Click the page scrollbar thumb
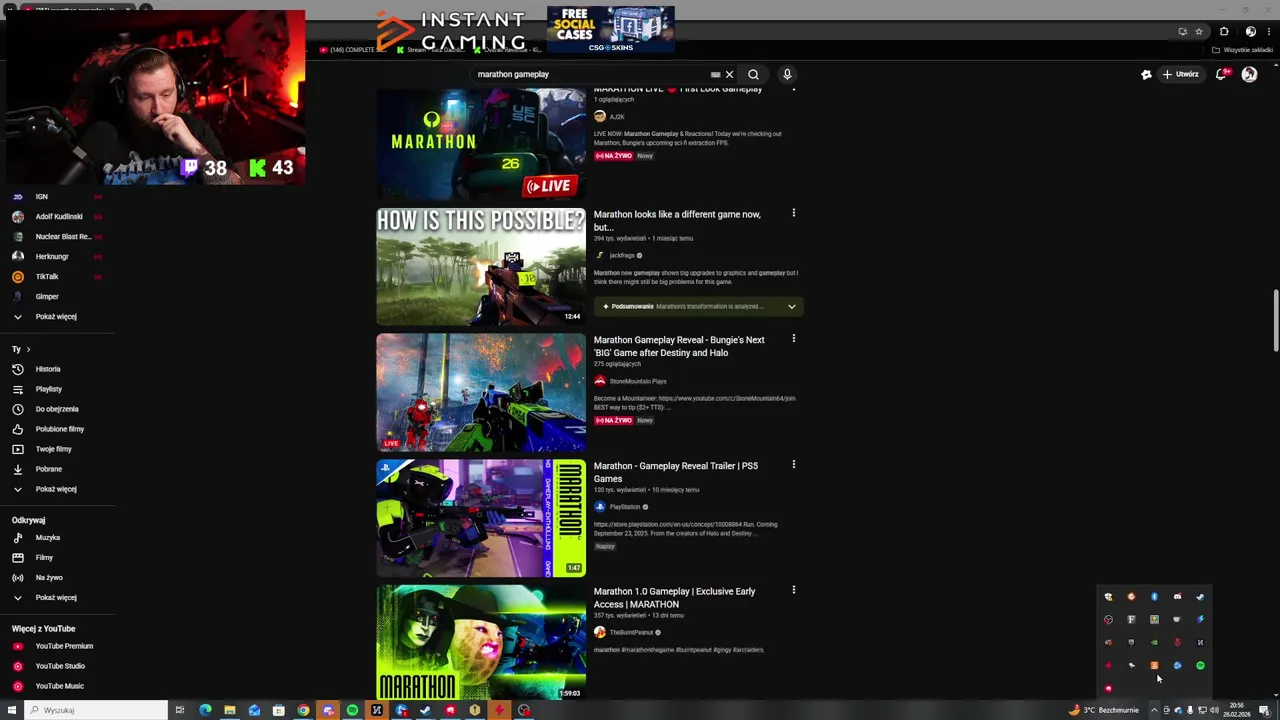 (x=1275, y=320)
